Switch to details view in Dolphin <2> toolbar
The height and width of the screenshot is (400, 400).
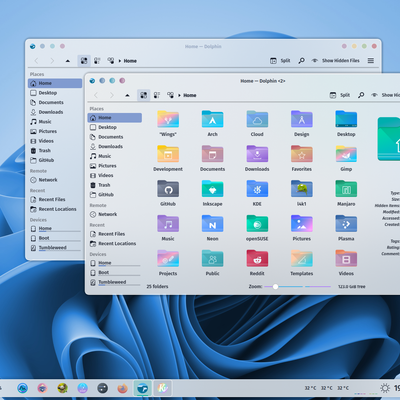click(x=170, y=95)
